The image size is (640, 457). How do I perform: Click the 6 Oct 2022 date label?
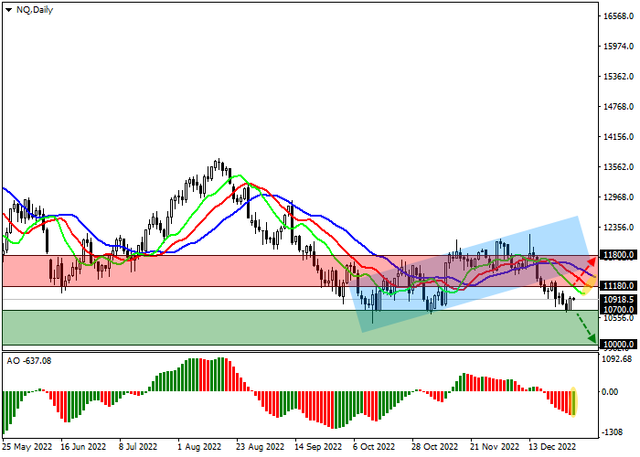tap(374, 447)
